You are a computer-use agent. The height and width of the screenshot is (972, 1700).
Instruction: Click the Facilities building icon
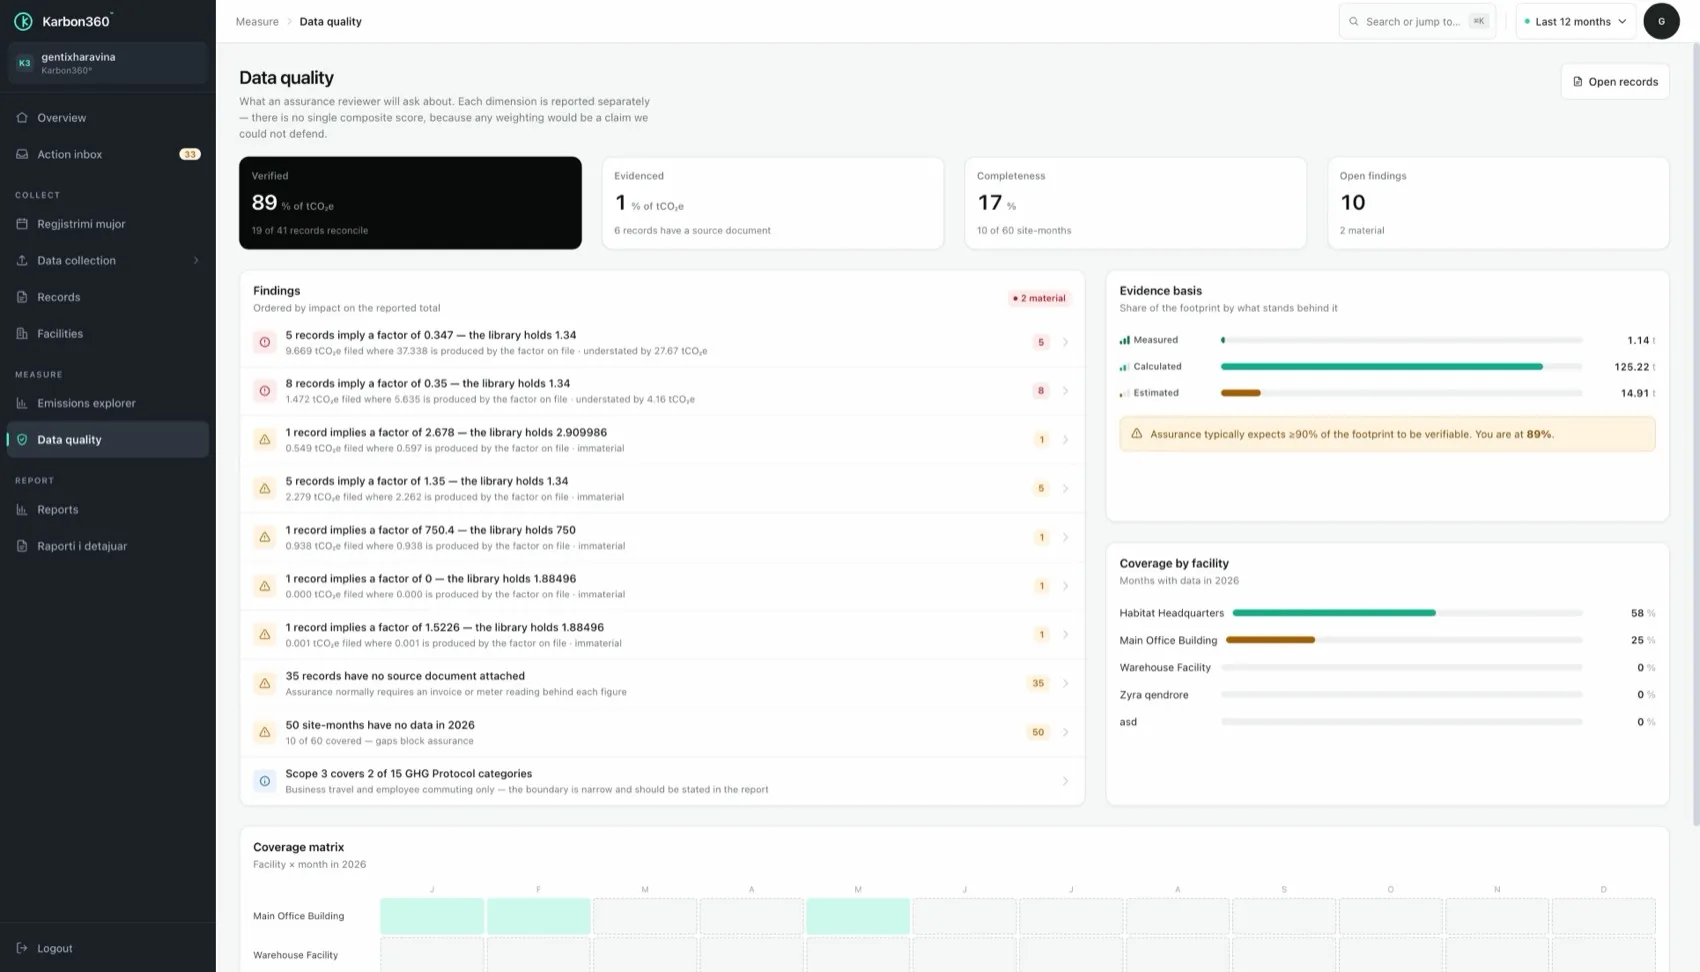(x=22, y=333)
